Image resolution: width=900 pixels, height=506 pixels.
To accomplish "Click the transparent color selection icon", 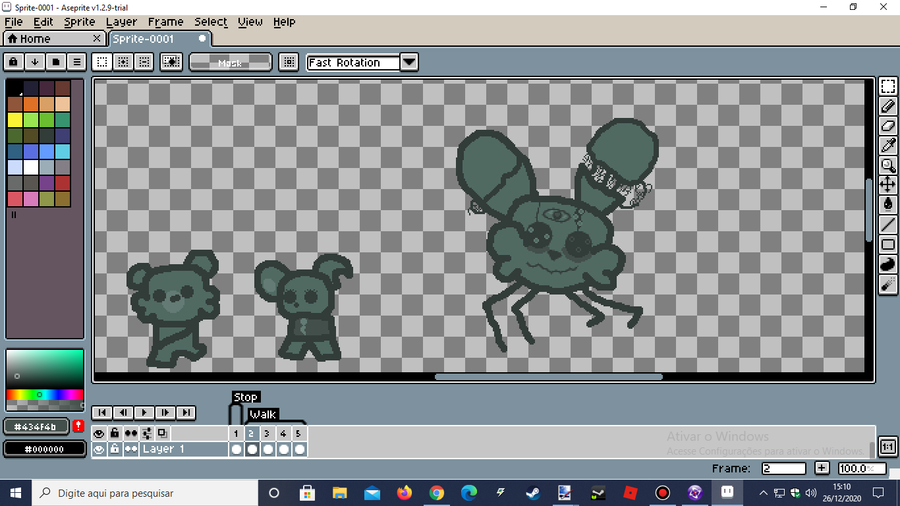I will tap(171, 62).
